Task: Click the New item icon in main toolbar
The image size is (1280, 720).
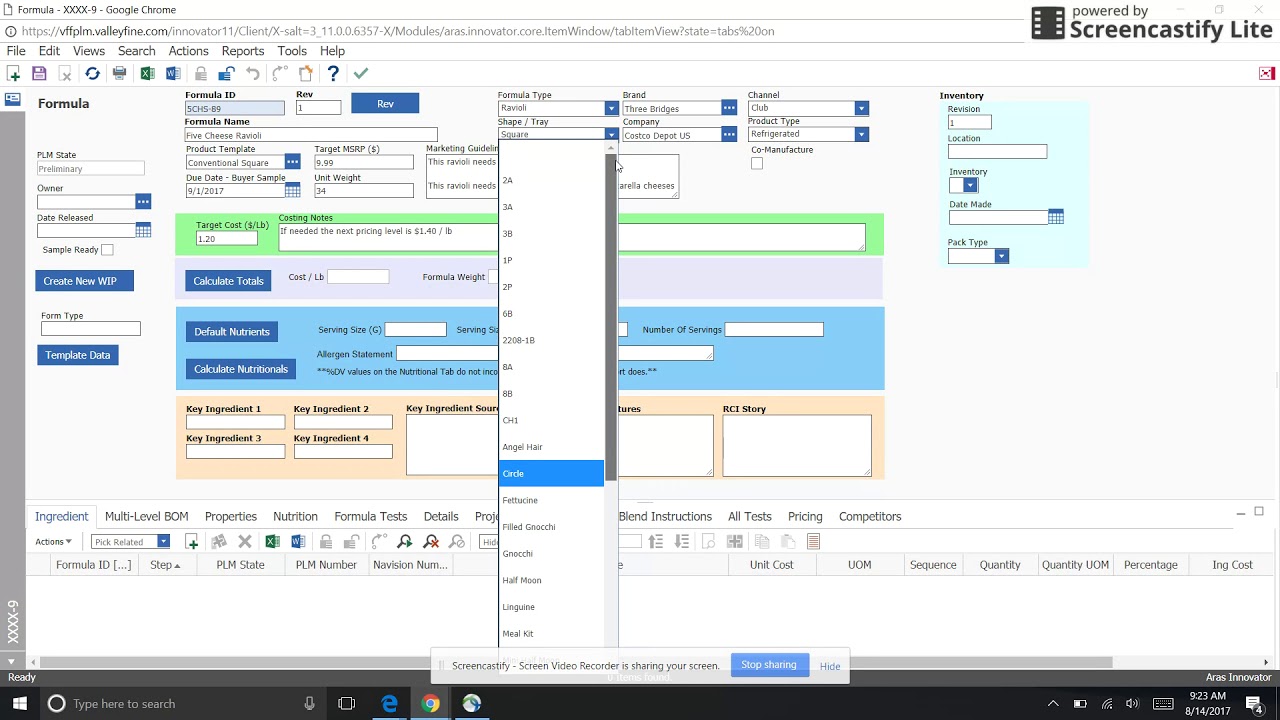Action: pos(13,74)
